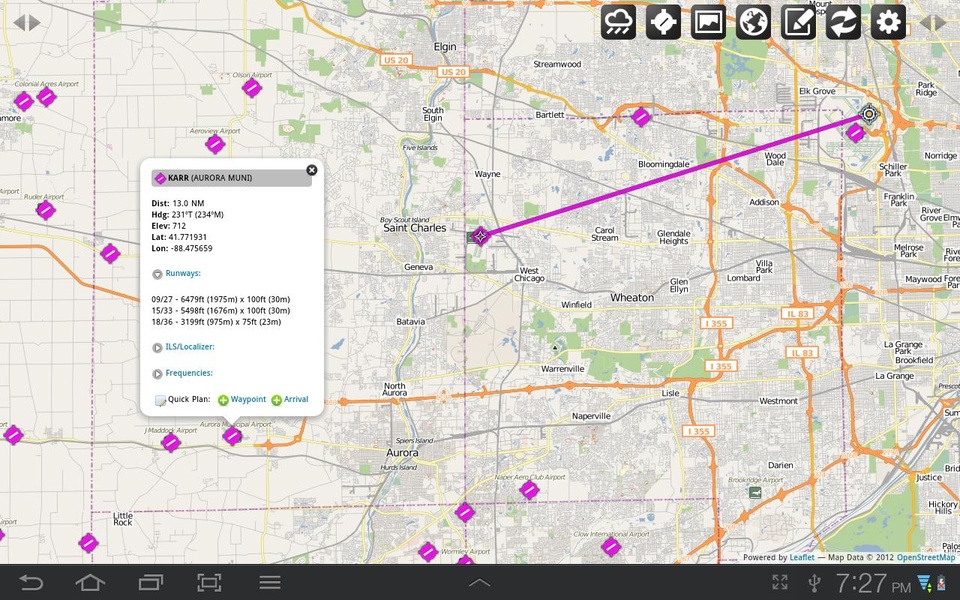
Task: Add KARR as Arrival
Action: (x=290, y=400)
